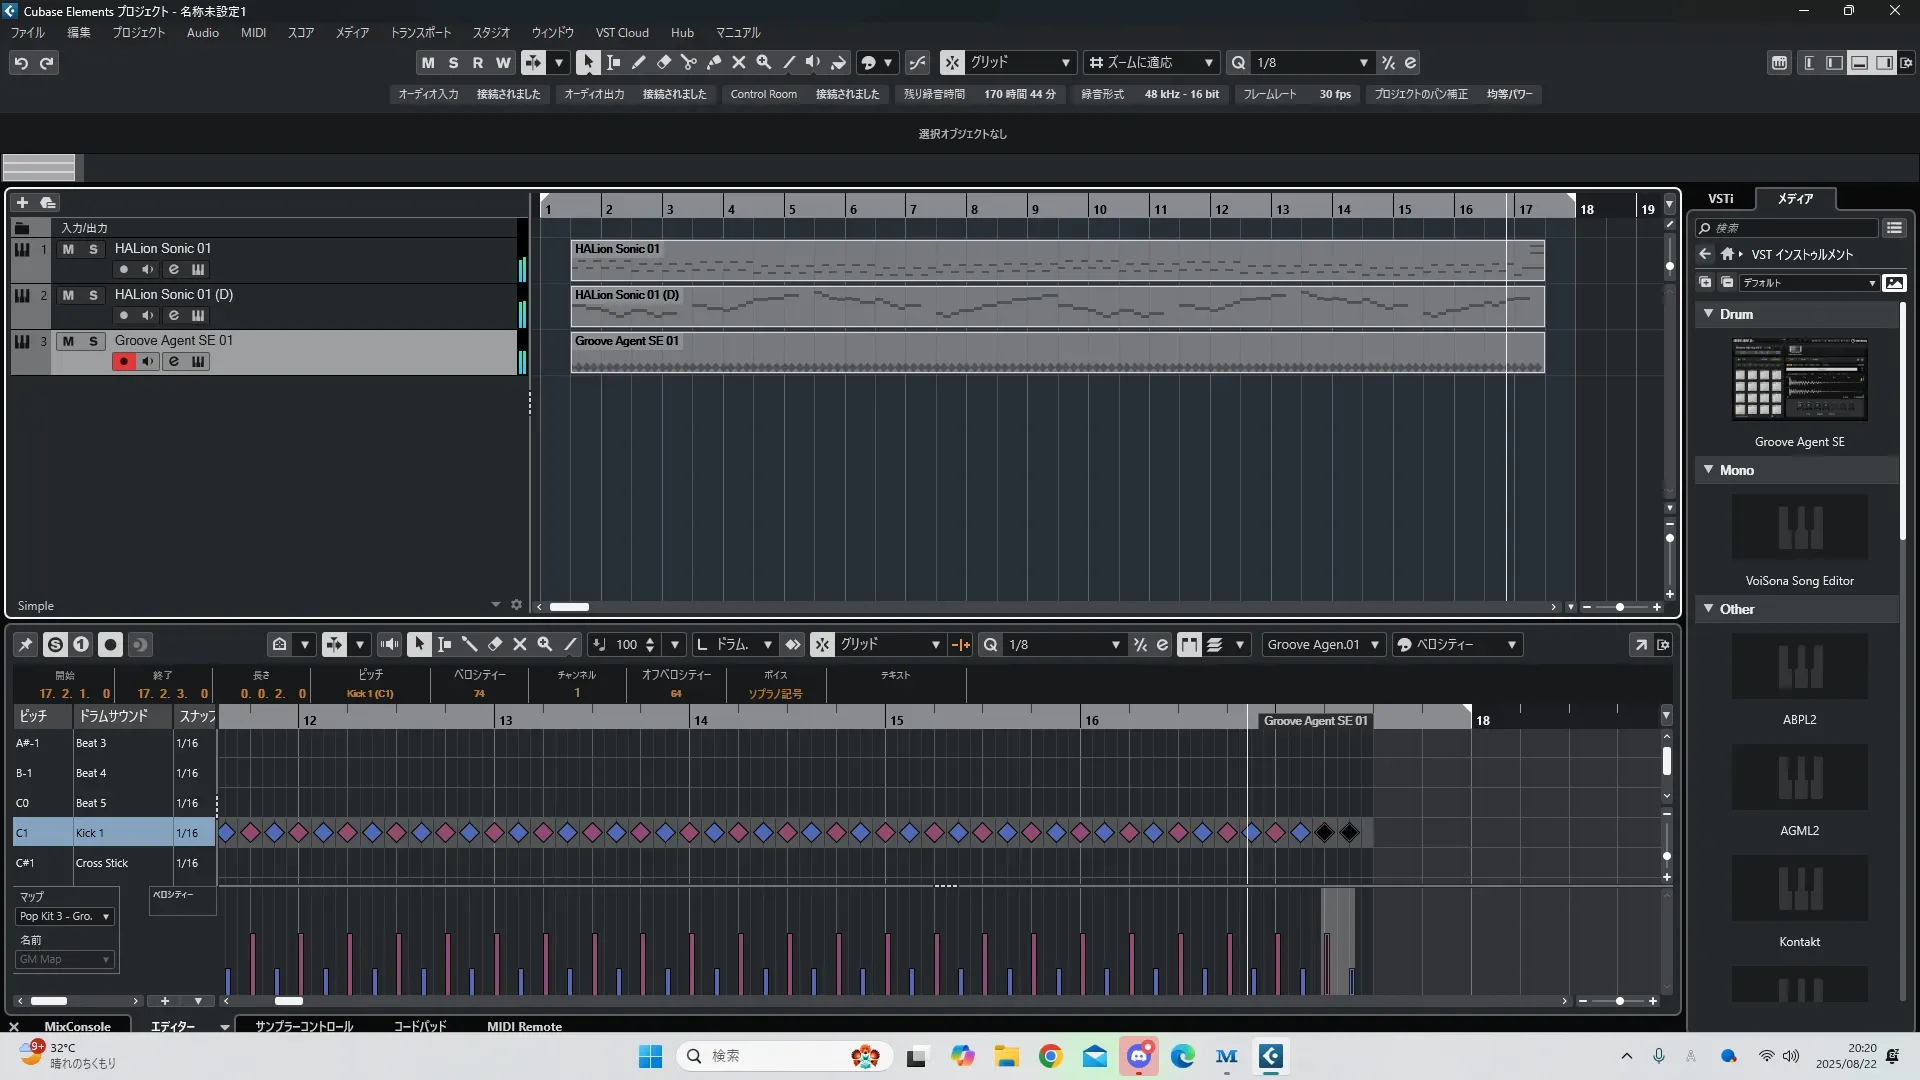Click the undo arrow icon
The image size is (1920, 1080).
21,62
